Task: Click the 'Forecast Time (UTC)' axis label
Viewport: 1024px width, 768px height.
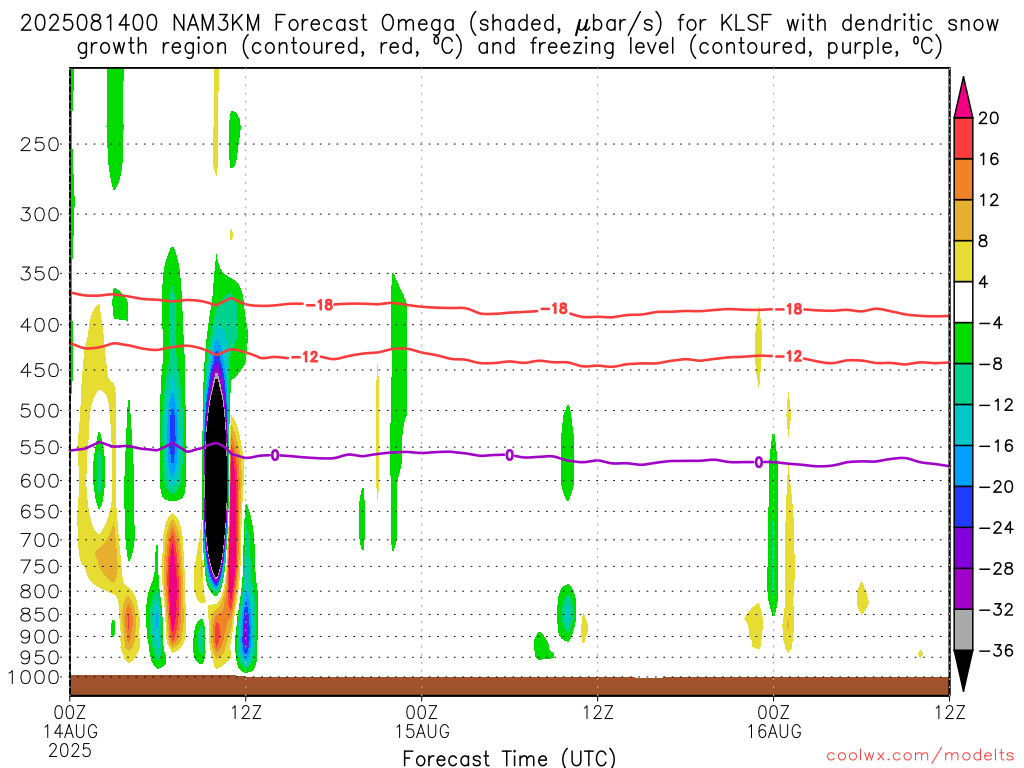Action: click(x=509, y=758)
